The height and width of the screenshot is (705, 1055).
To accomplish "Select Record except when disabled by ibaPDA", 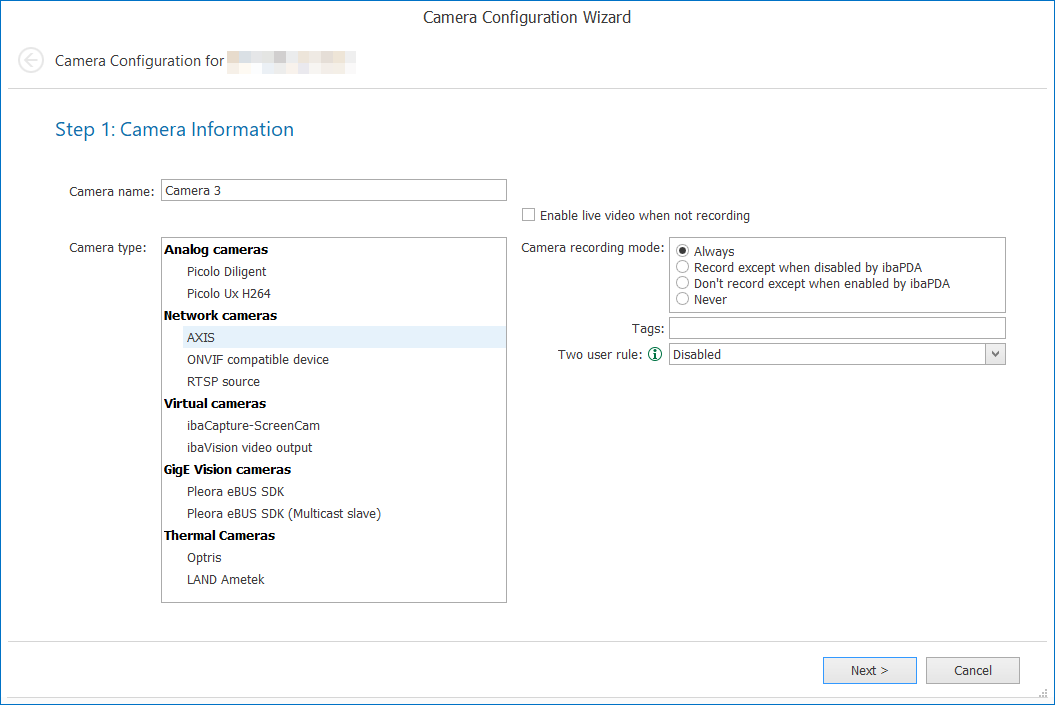I will pos(682,267).
